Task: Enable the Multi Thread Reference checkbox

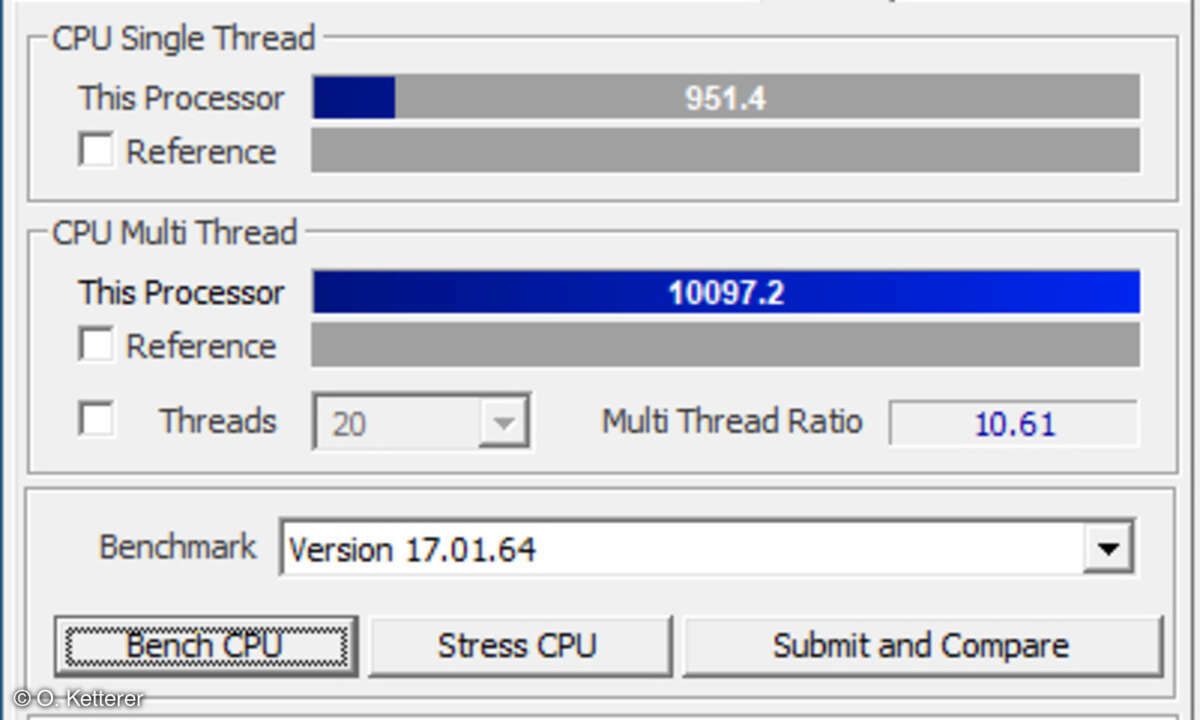Action: tap(96, 345)
